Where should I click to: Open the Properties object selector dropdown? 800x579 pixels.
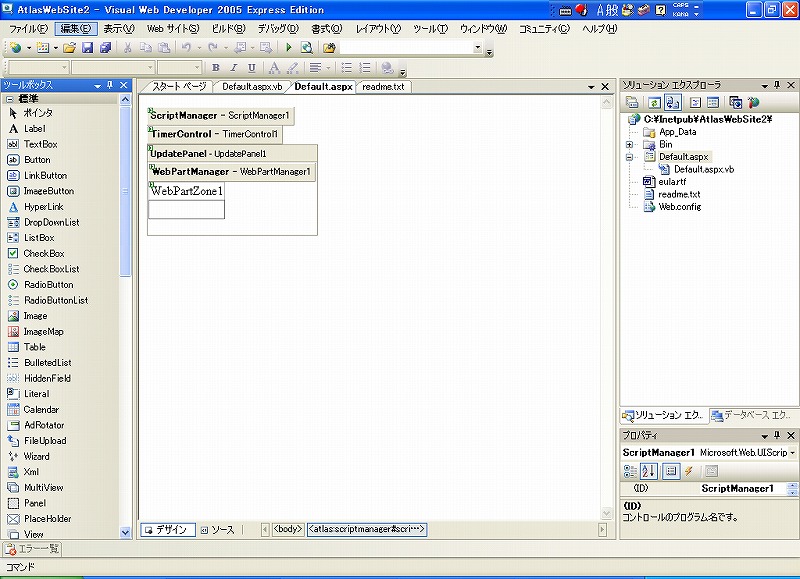pos(792,452)
